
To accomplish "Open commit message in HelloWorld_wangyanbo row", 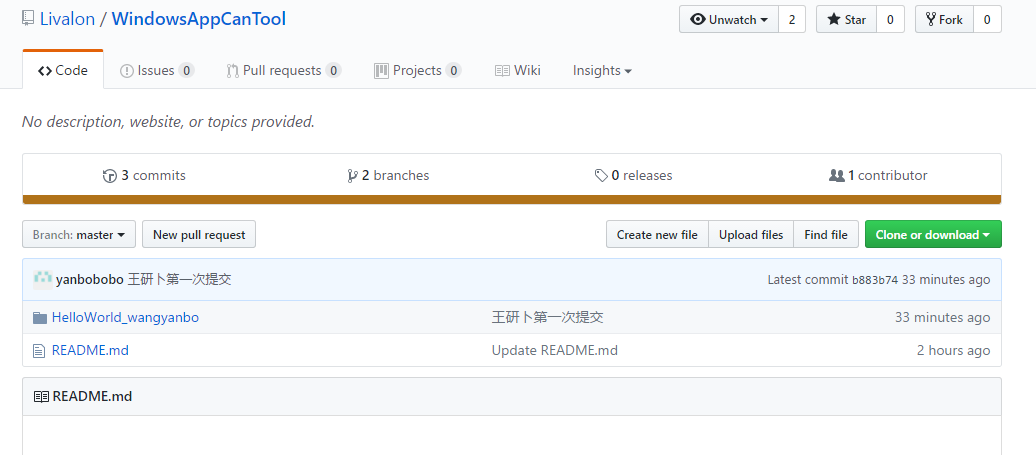I will click(548, 318).
